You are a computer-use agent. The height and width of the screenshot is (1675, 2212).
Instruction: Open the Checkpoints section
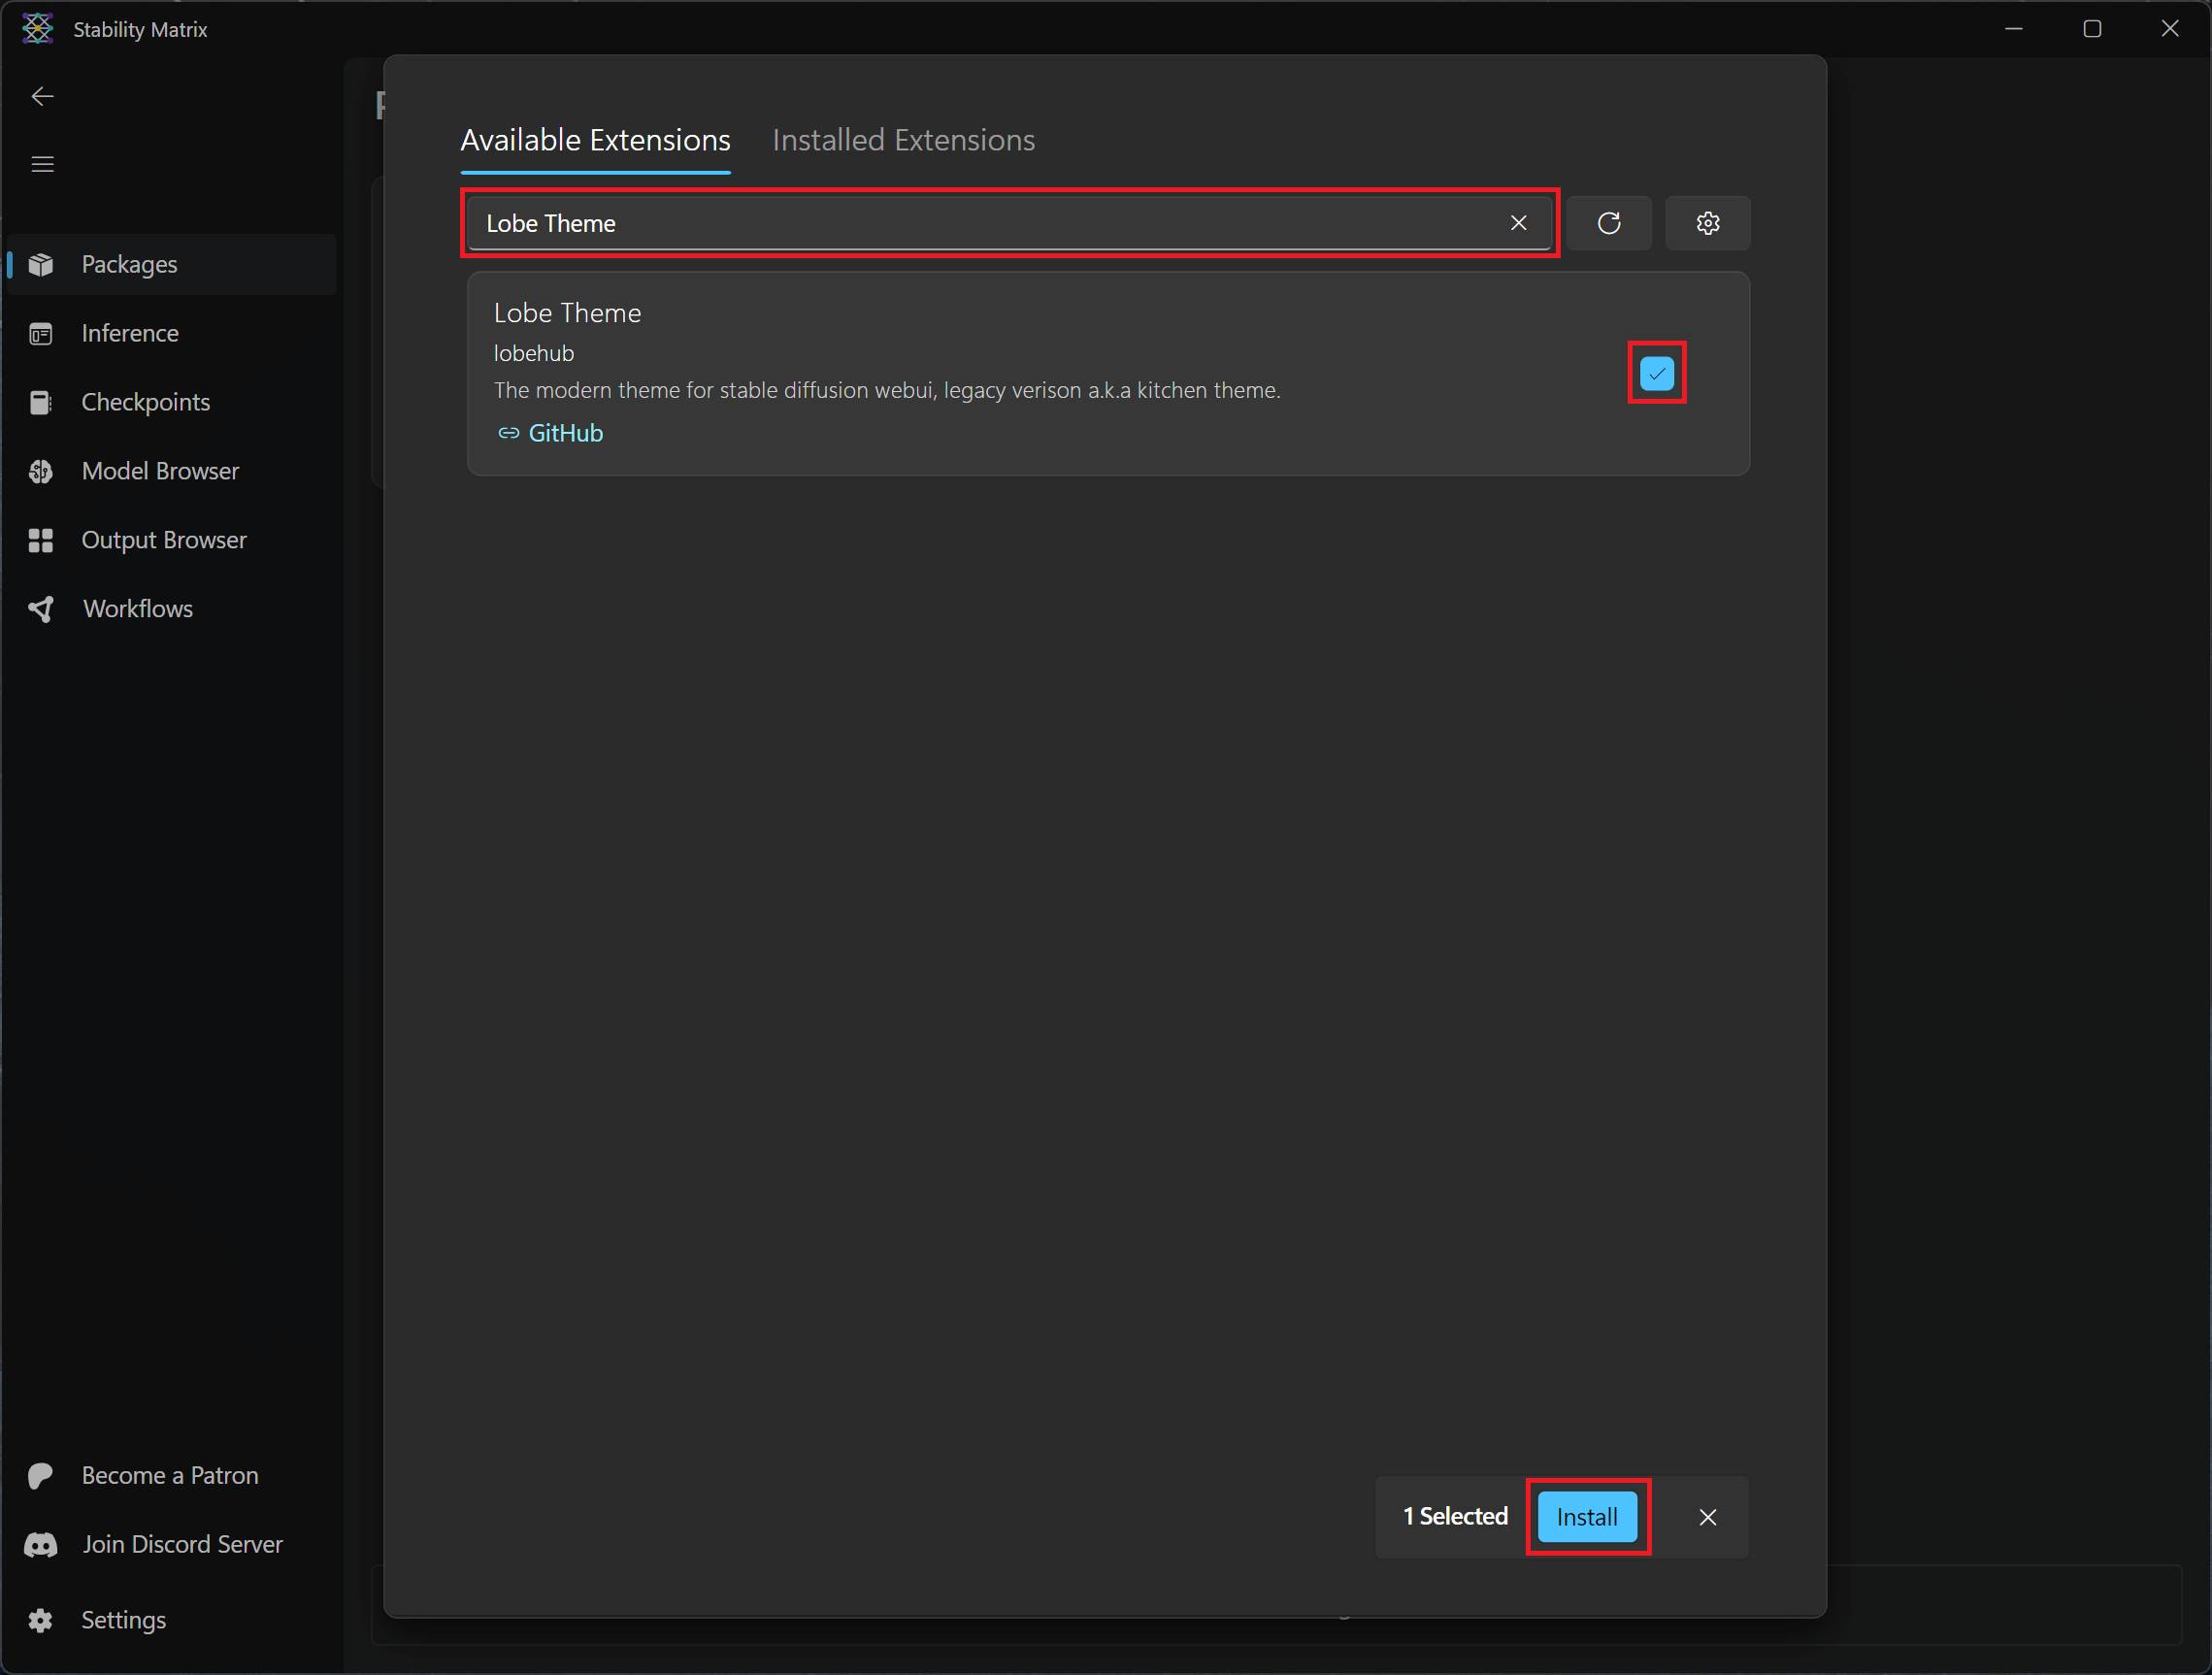click(x=145, y=402)
